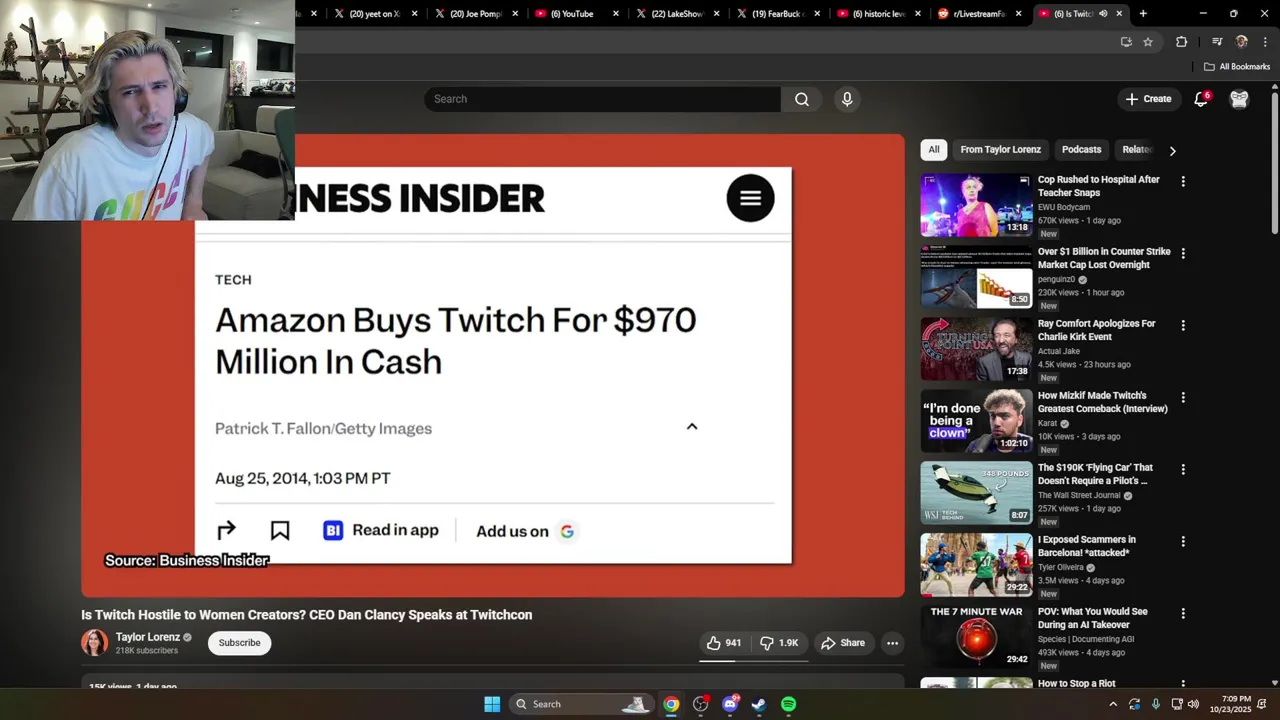
Task: Open options for POV AI Takeover video
Action: coord(1183,613)
